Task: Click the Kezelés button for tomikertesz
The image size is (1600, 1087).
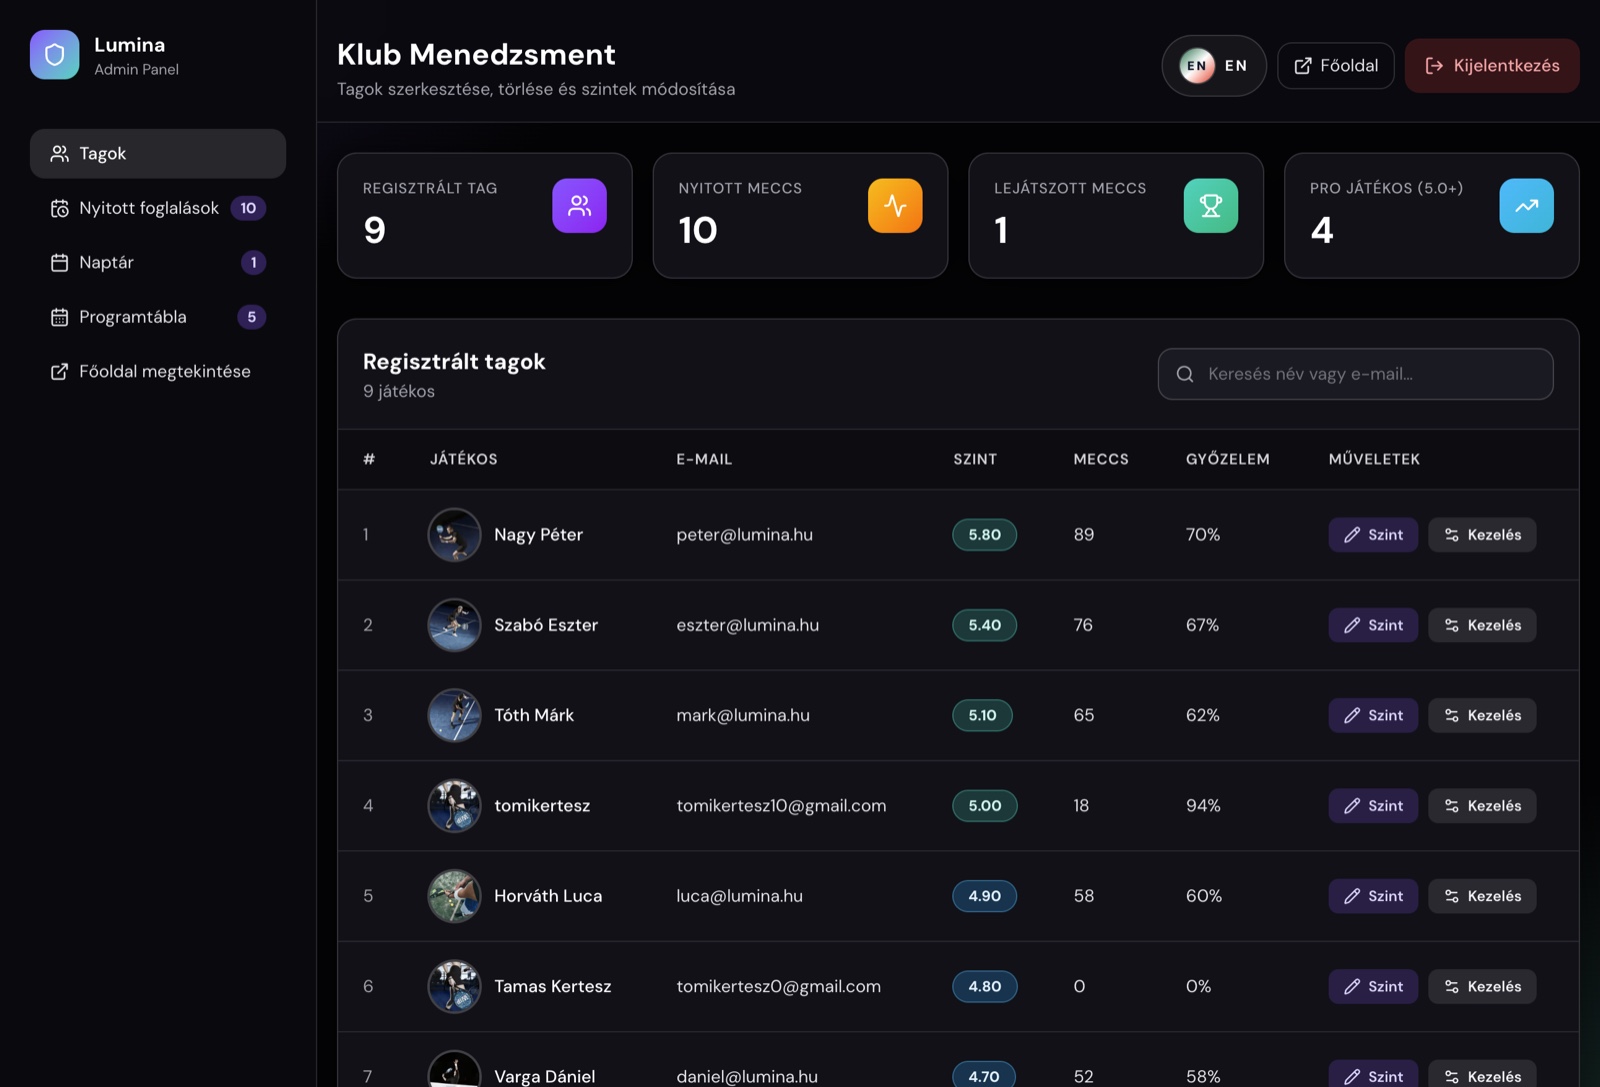Action: click(x=1482, y=806)
